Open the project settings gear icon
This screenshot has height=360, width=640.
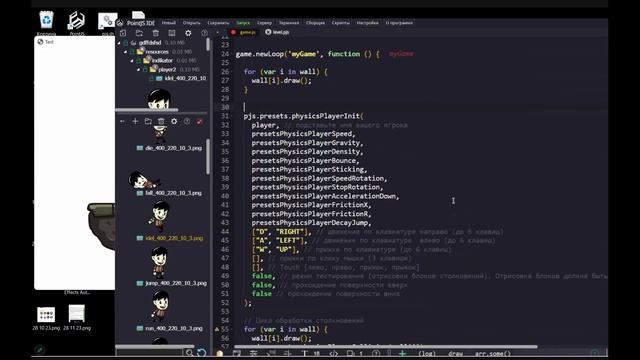[188, 33]
